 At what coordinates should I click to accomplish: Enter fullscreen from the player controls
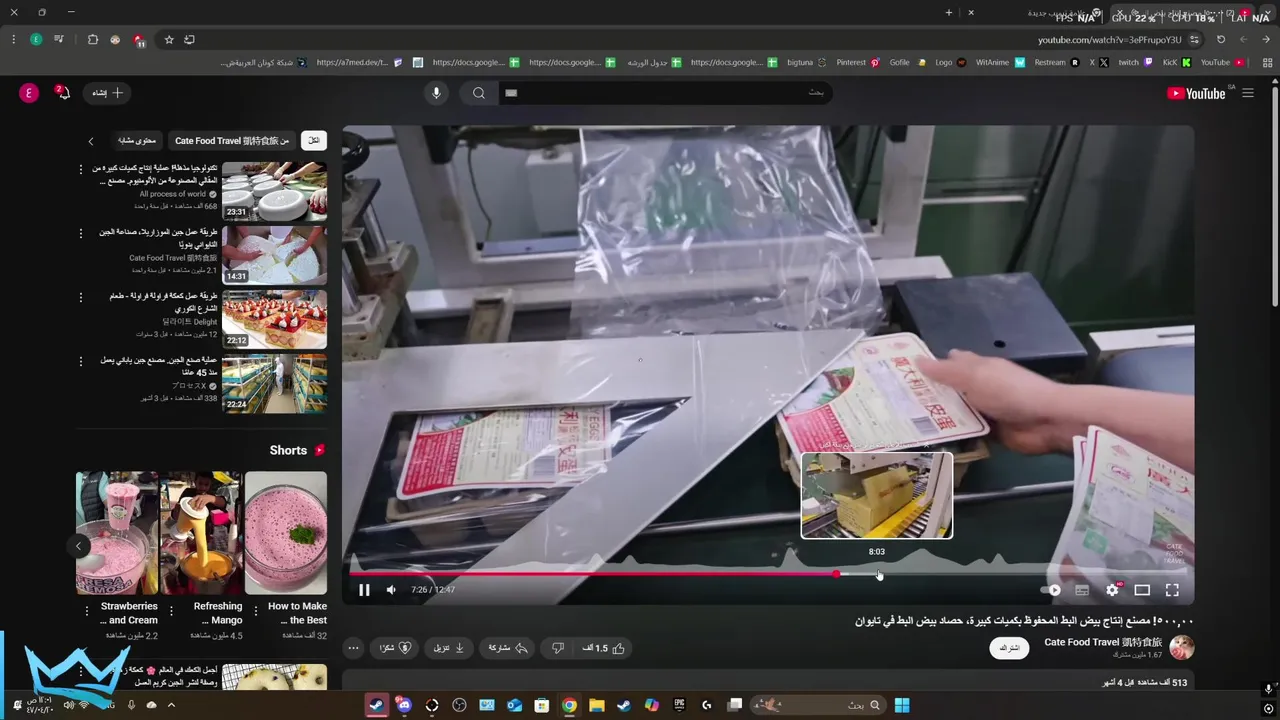coord(1172,590)
